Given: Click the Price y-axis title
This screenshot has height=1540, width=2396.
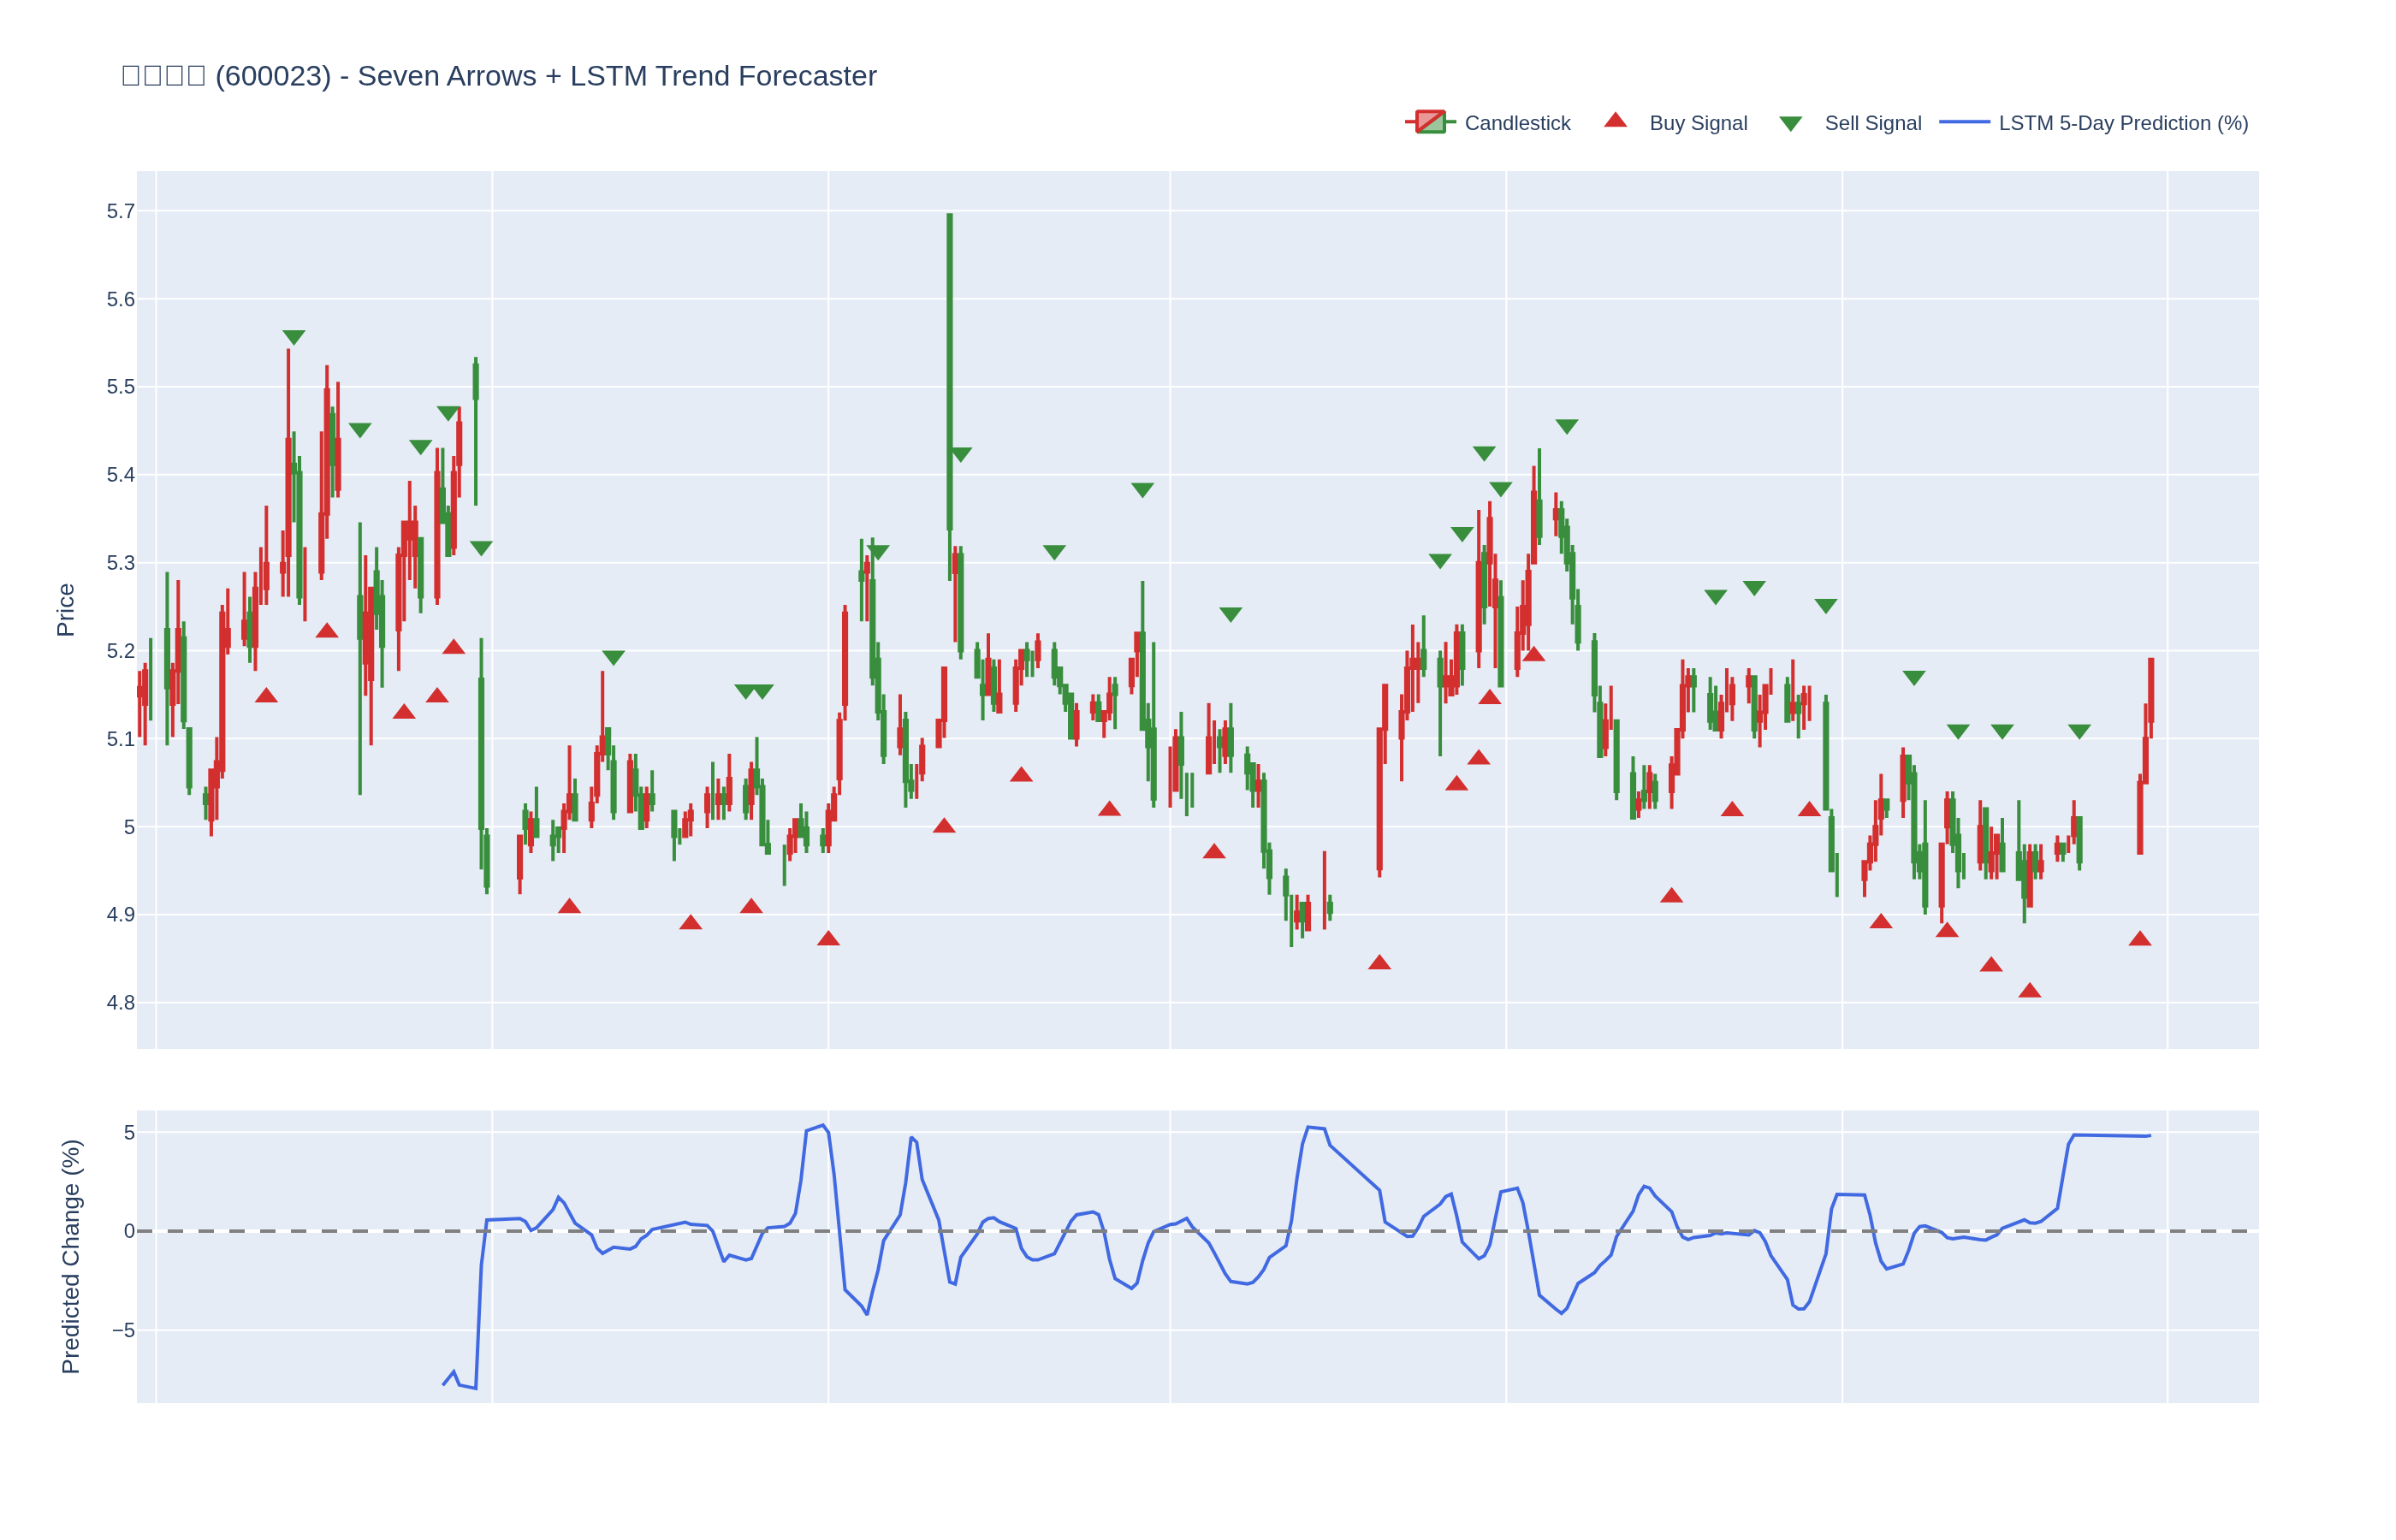Looking at the screenshot, I should 66,610.
